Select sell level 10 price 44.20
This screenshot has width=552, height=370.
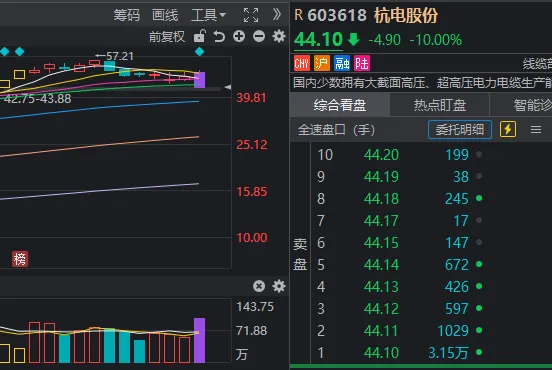coord(381,155)
